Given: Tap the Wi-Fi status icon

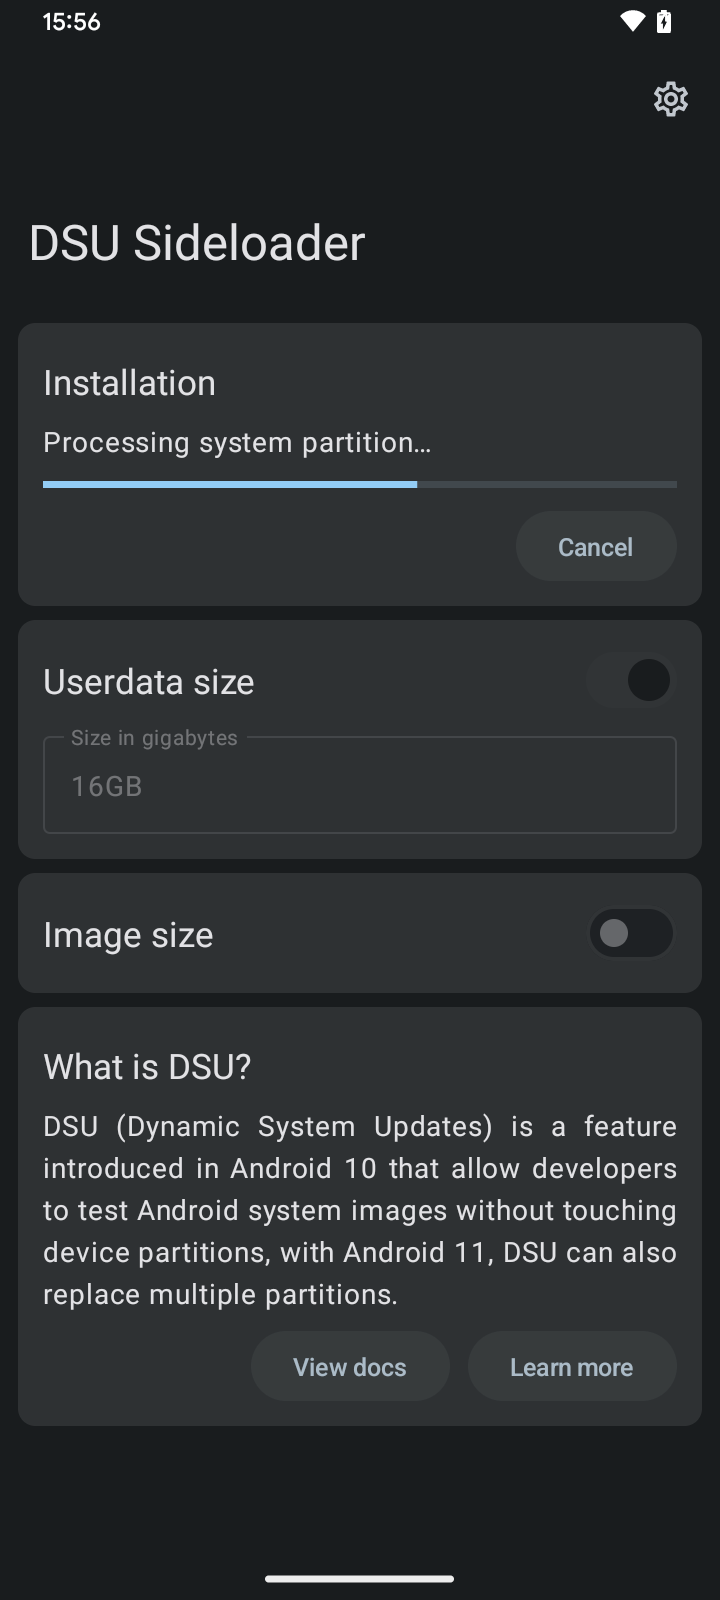Looking at the screenshot, I should (632, 21).
